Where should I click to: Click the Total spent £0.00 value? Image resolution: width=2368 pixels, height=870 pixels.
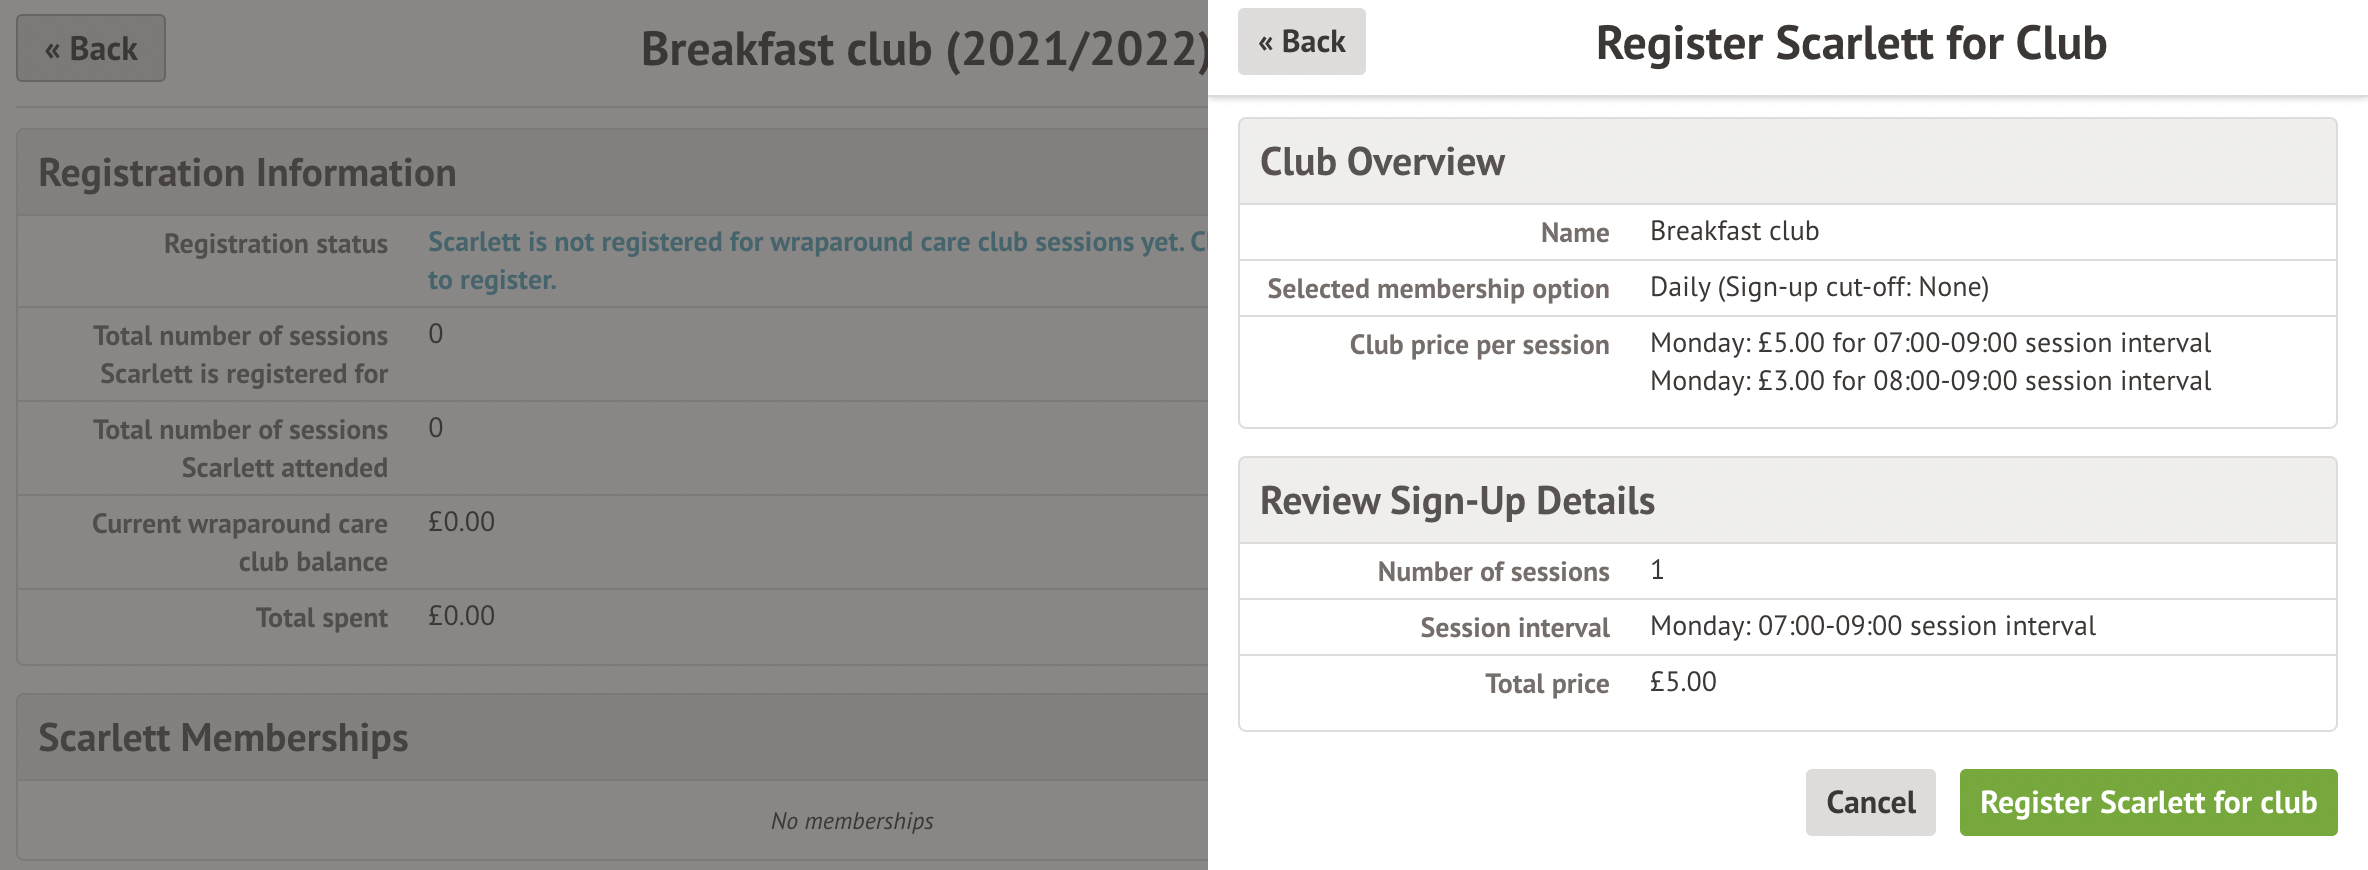461,616
